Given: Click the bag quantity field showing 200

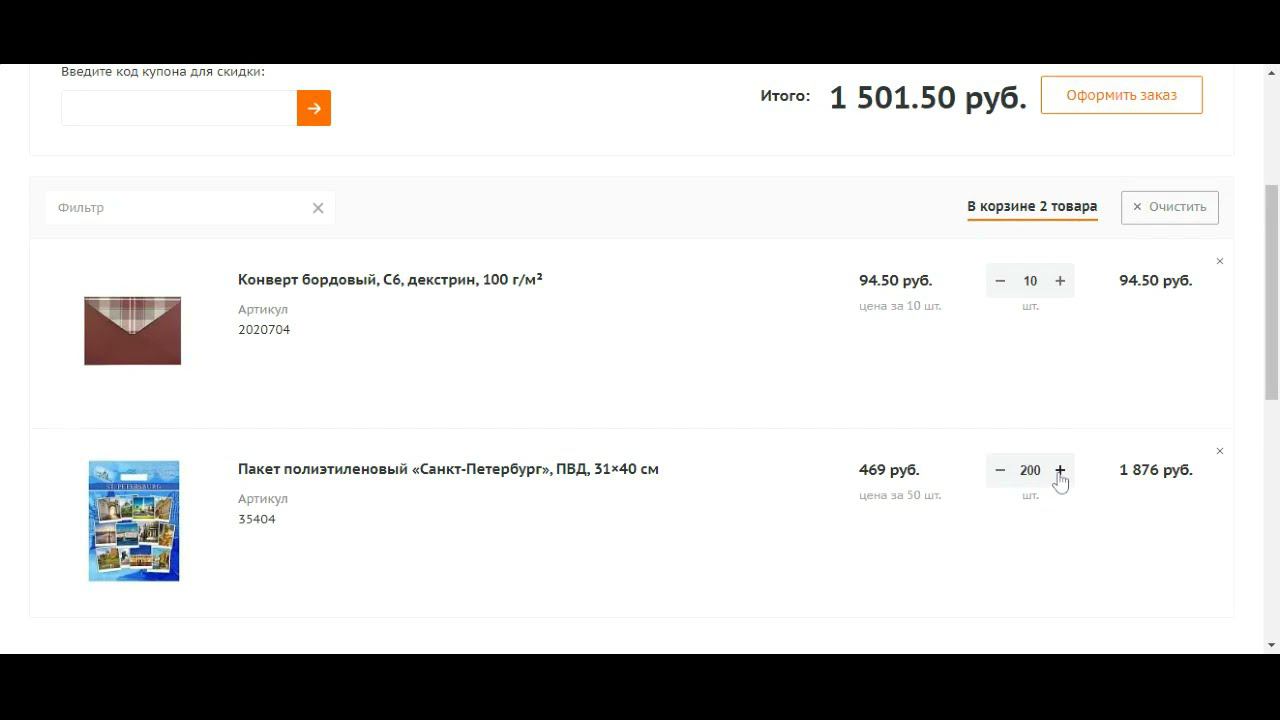Looking at the screenshot, I should [1030, 470].
